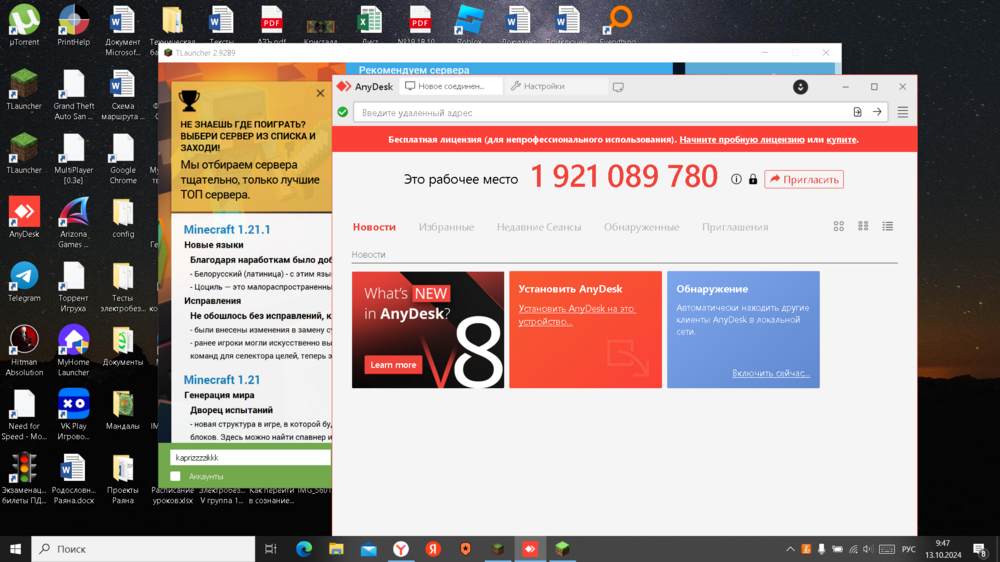Select the VK Play desktop icon
The width and height of the screenshot is (1000, 562).
coord(73,415)
